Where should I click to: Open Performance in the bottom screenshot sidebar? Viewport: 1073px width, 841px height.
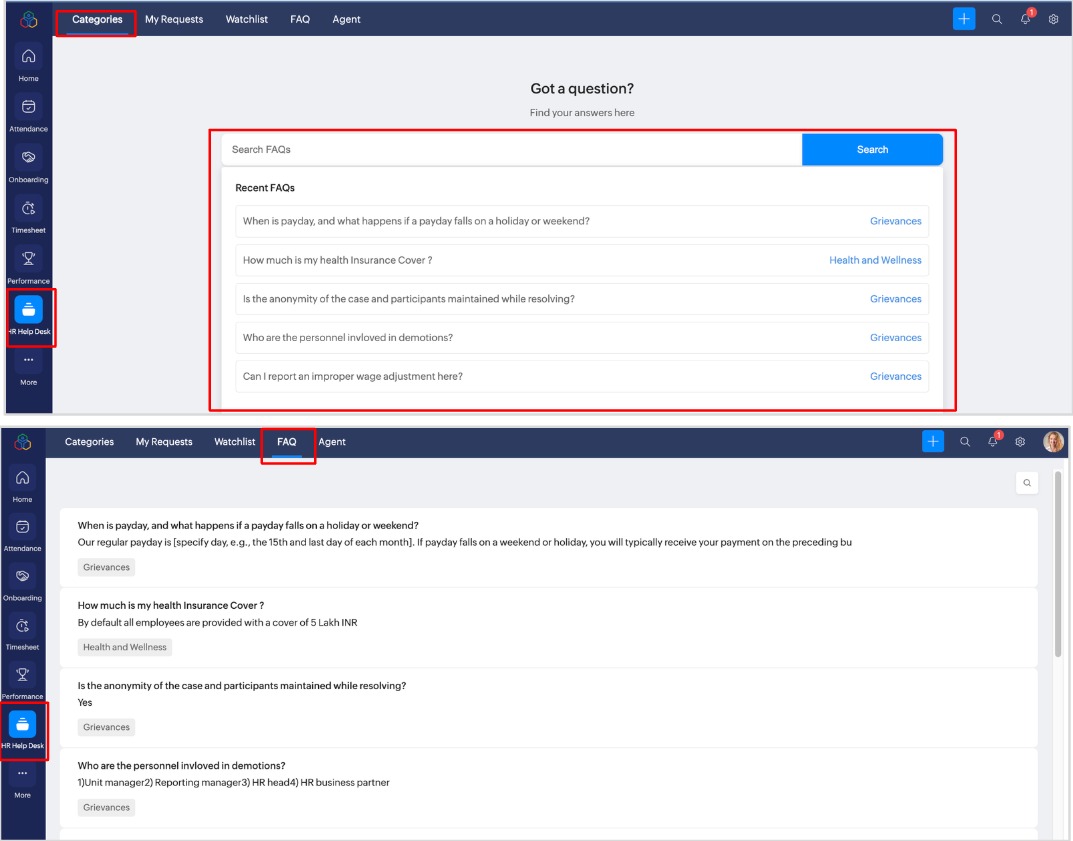[x=23, y=682]
